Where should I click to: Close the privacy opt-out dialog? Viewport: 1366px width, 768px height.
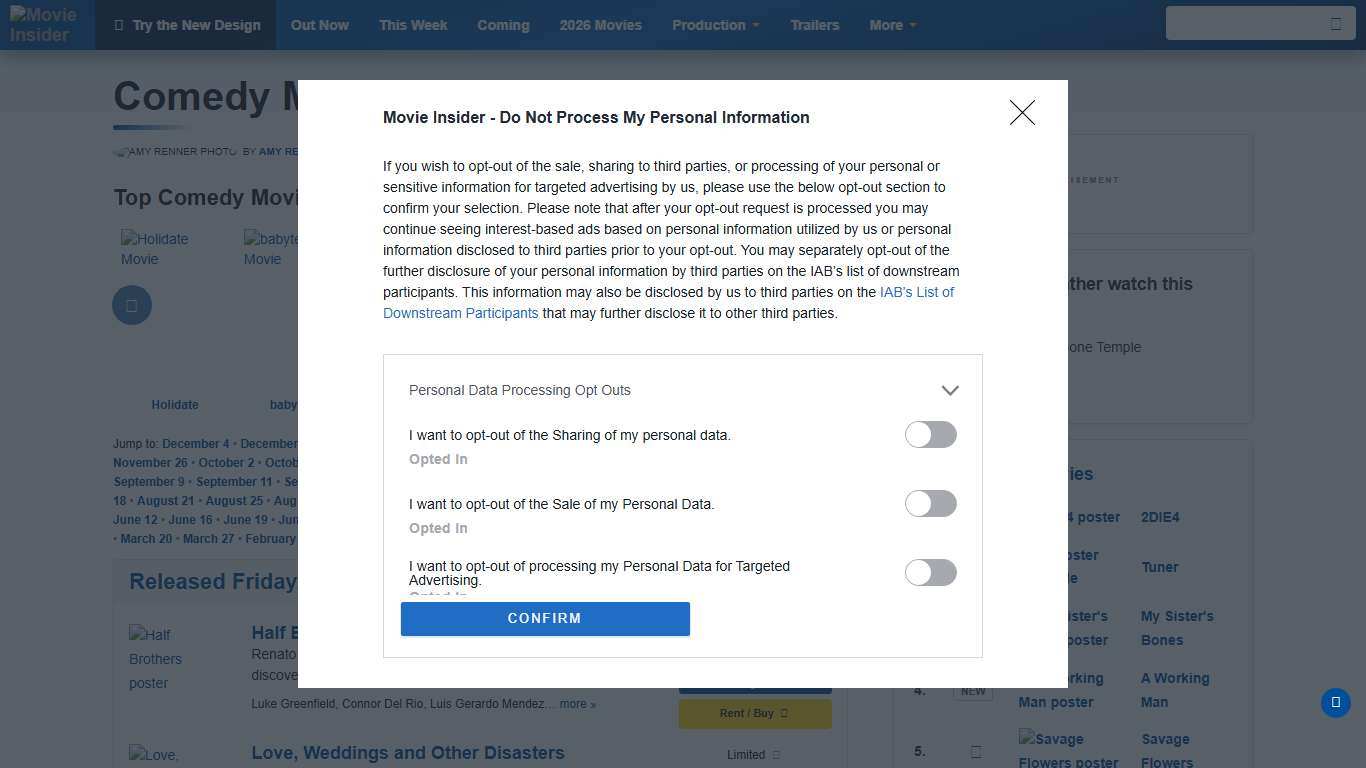coord(1021,112)
